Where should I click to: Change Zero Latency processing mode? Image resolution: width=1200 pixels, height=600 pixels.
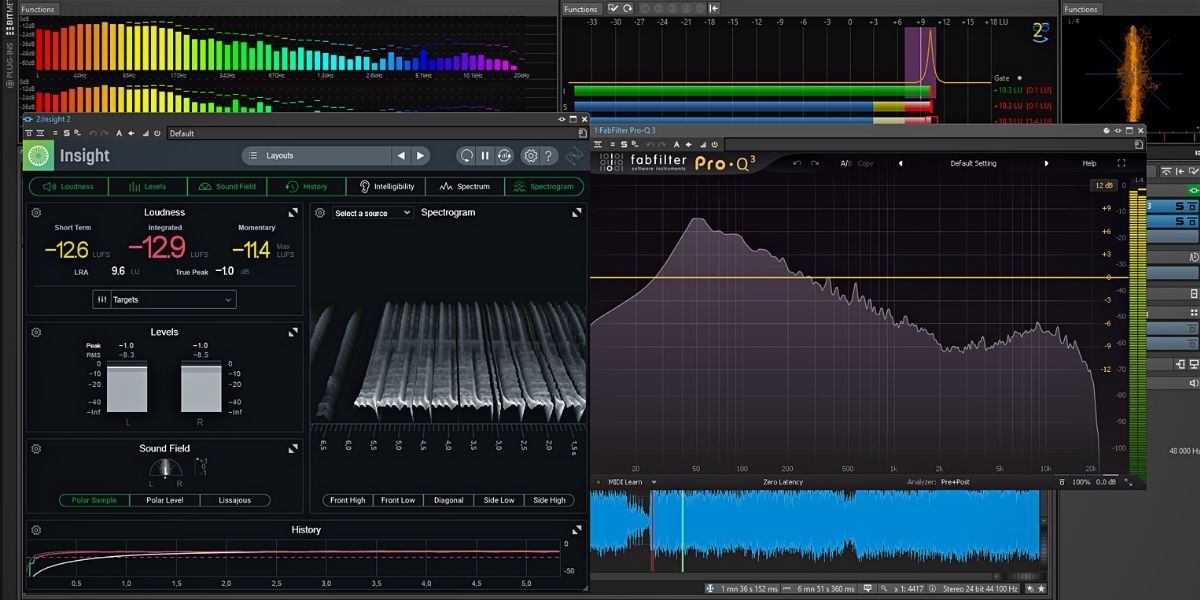783,482
